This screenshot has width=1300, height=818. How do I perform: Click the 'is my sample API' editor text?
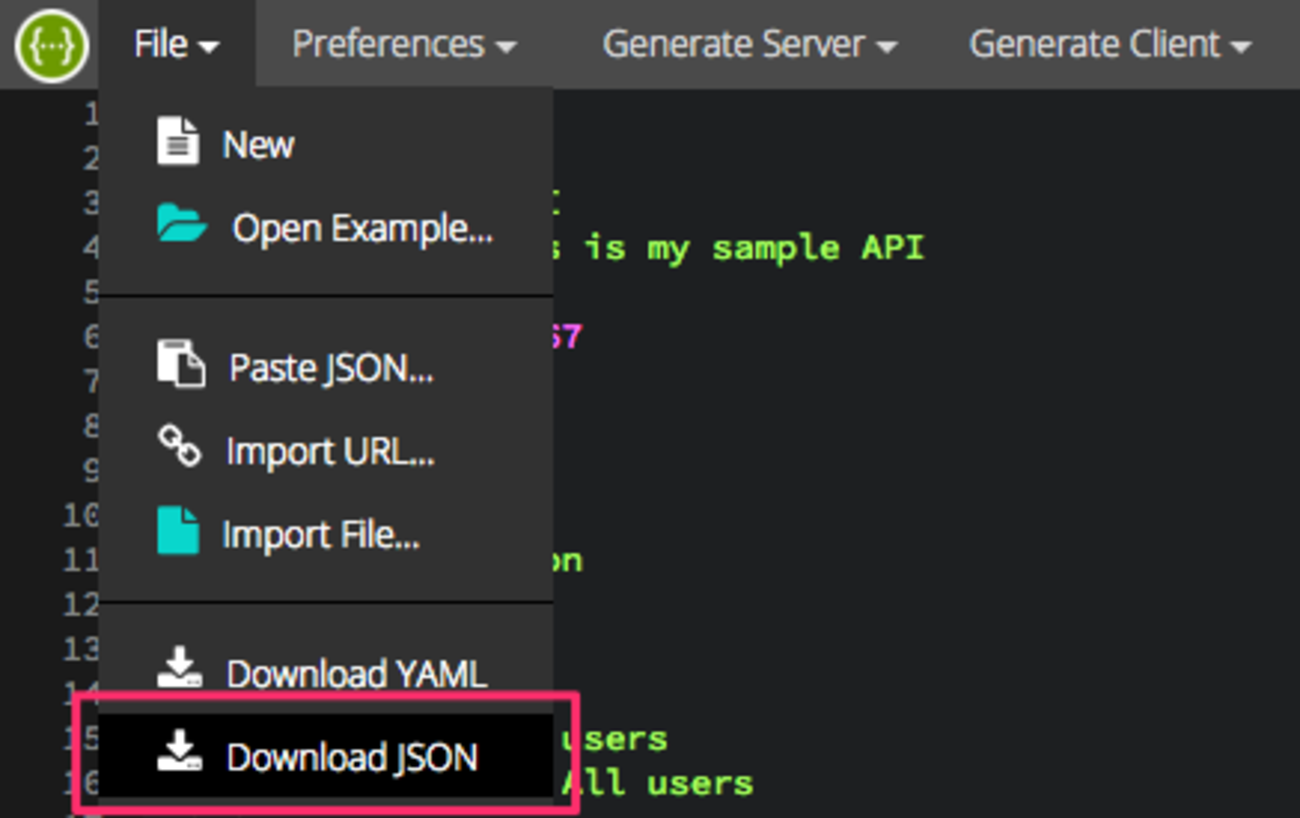pyautogui.click(x=754, y=248)
